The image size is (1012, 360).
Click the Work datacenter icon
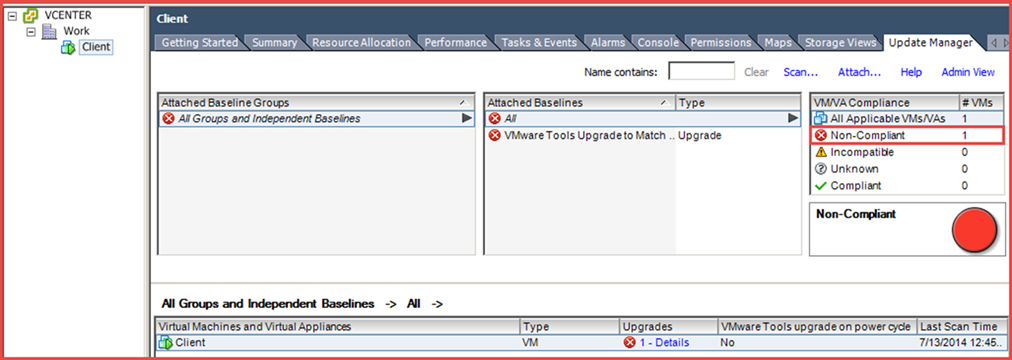(48, 31)
